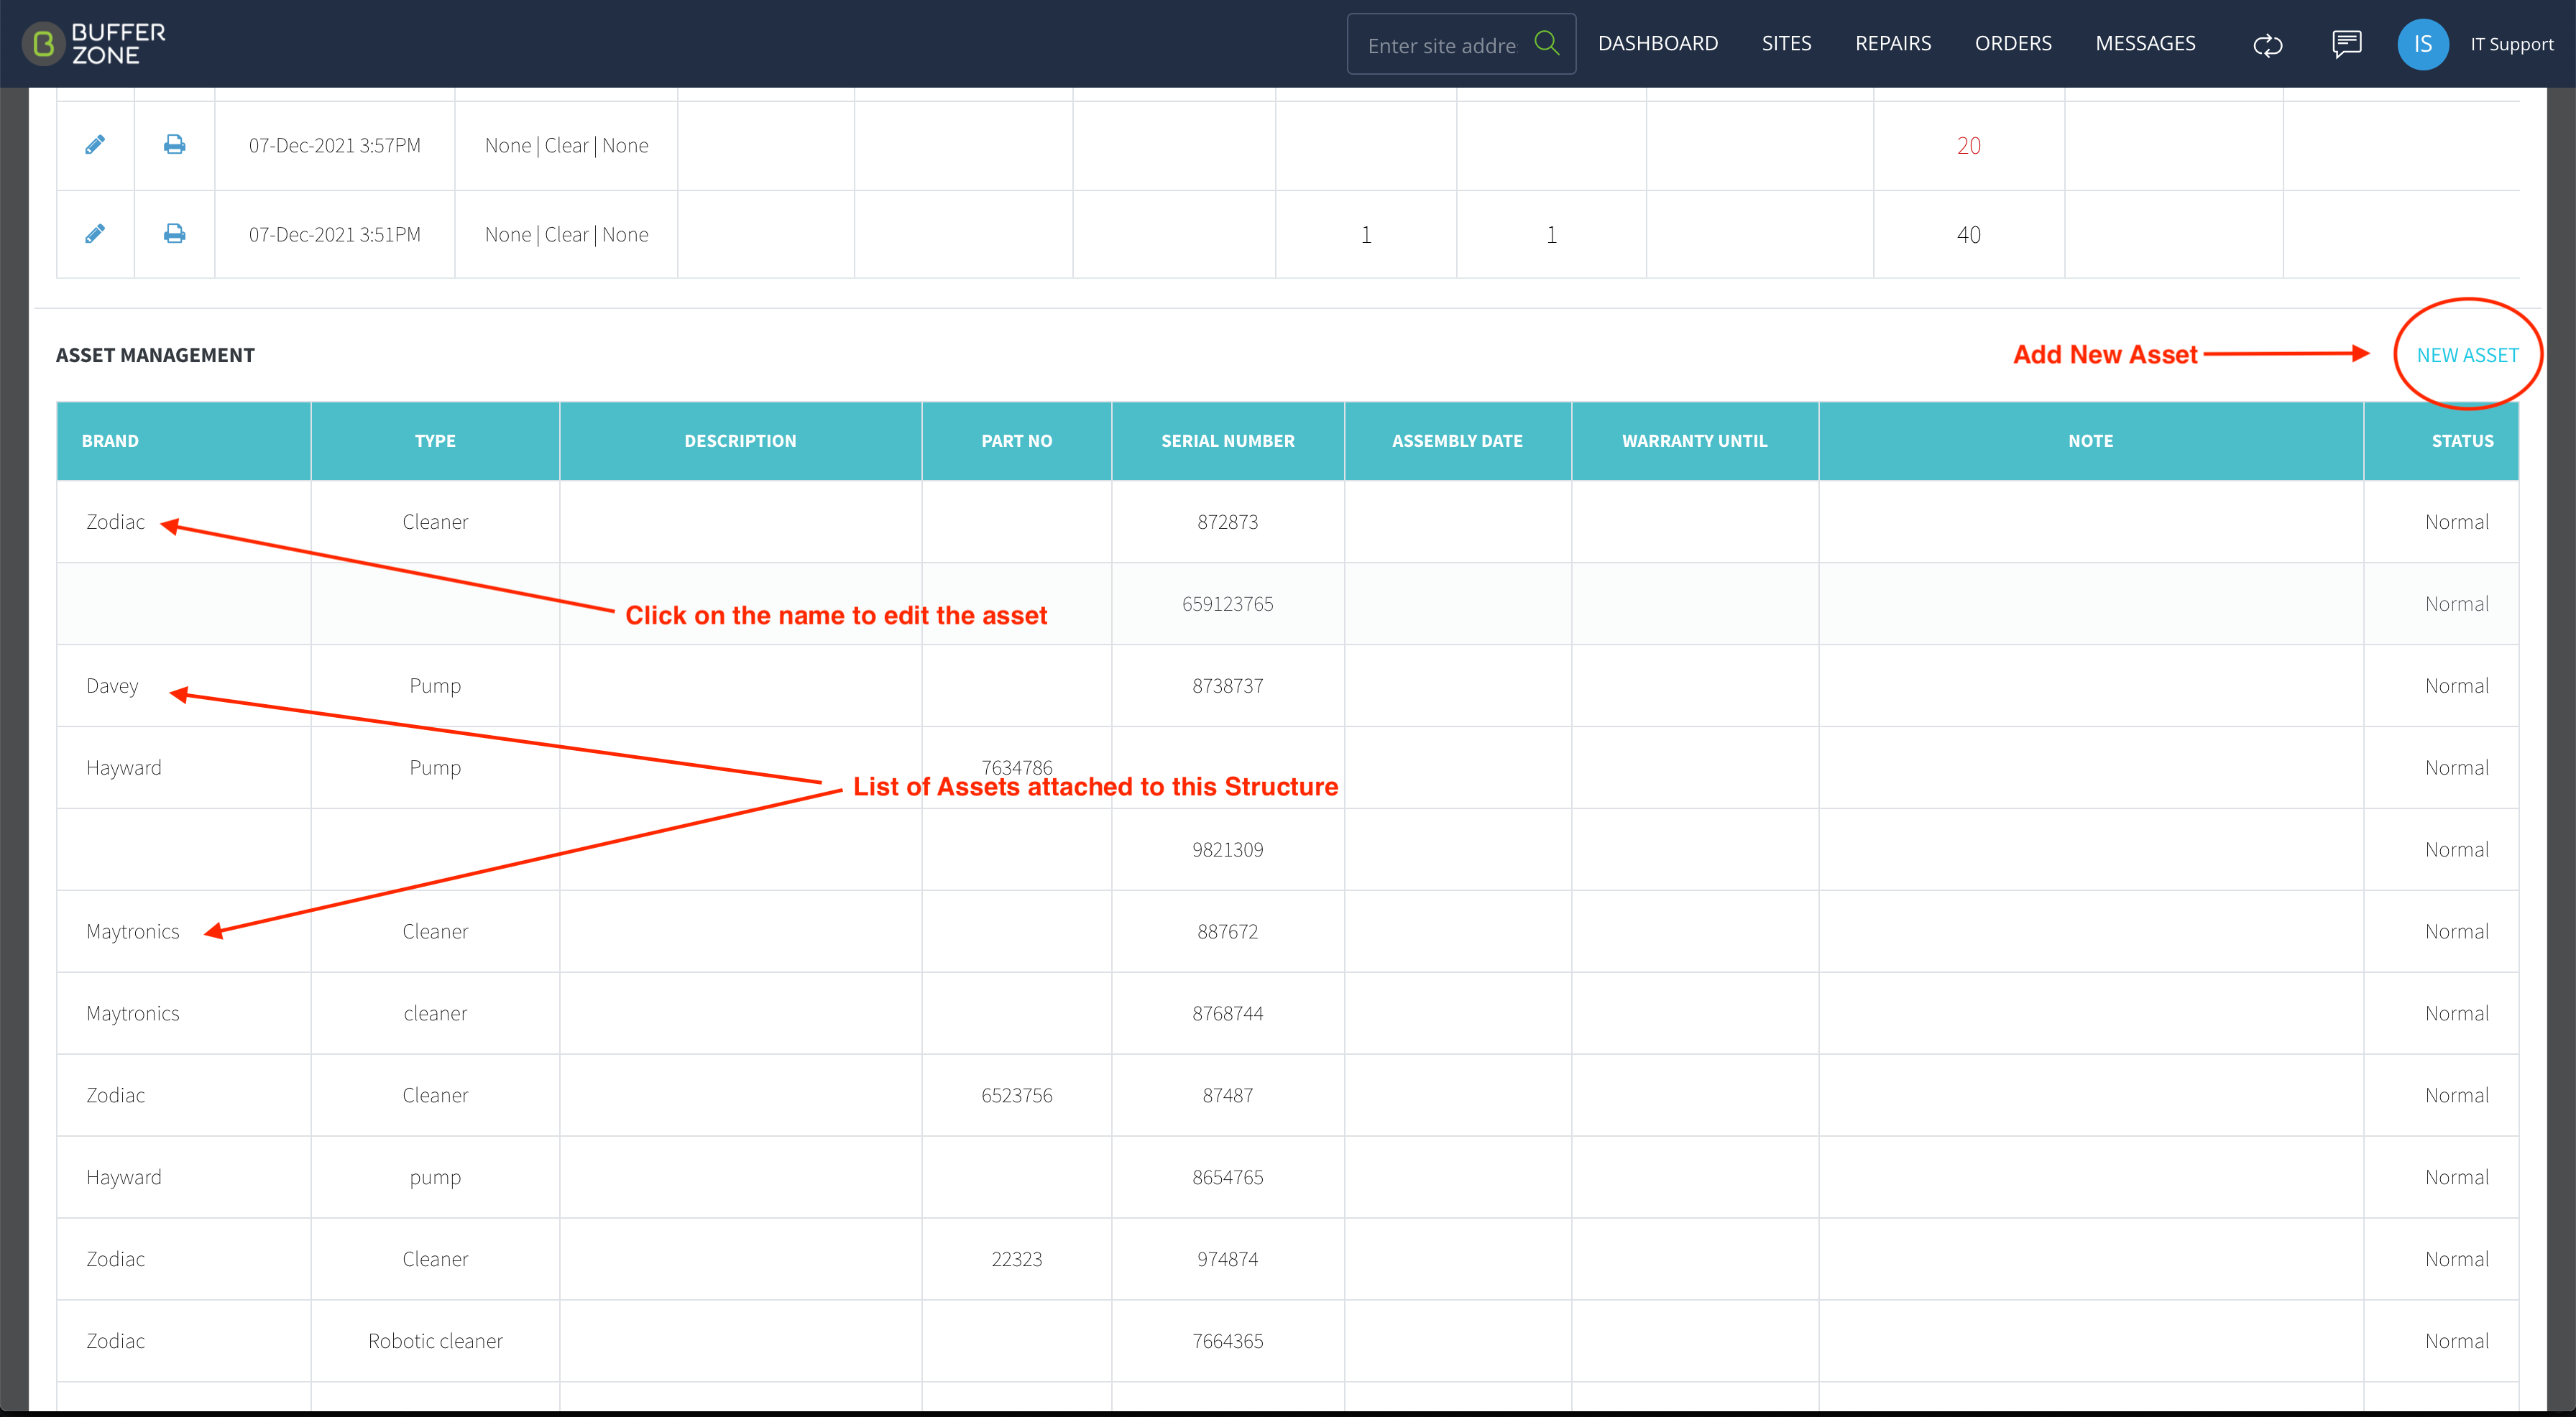This screenshot has height=1417, width=2576.
Task: Open Zodiac Robotic cleaner asset
Action: pyautogui.click(x=115, y=1342)
